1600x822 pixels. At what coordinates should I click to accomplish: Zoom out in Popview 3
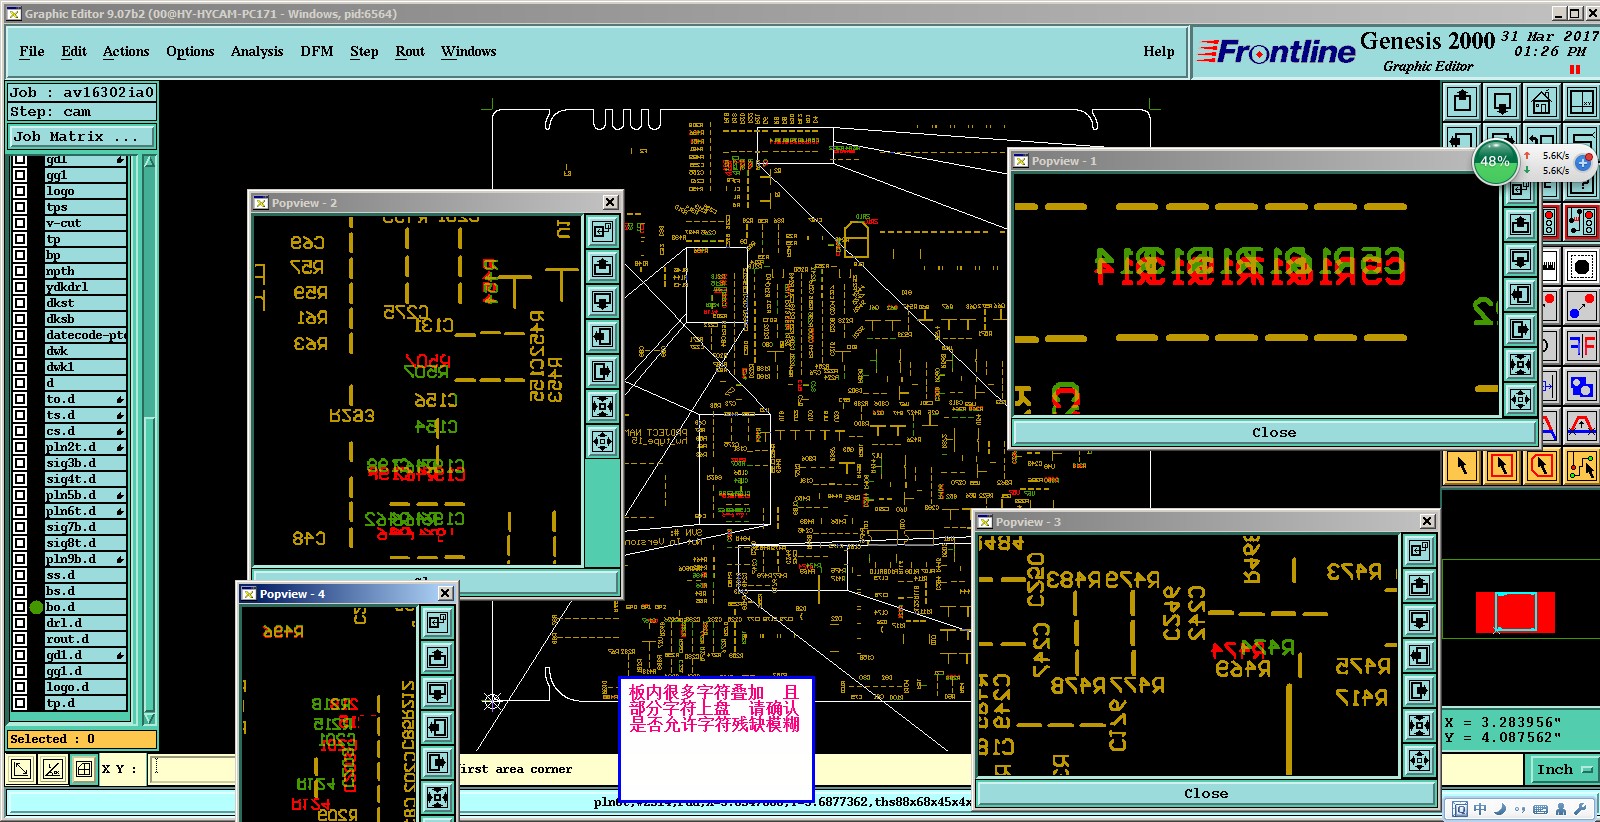coord(1419,761)
